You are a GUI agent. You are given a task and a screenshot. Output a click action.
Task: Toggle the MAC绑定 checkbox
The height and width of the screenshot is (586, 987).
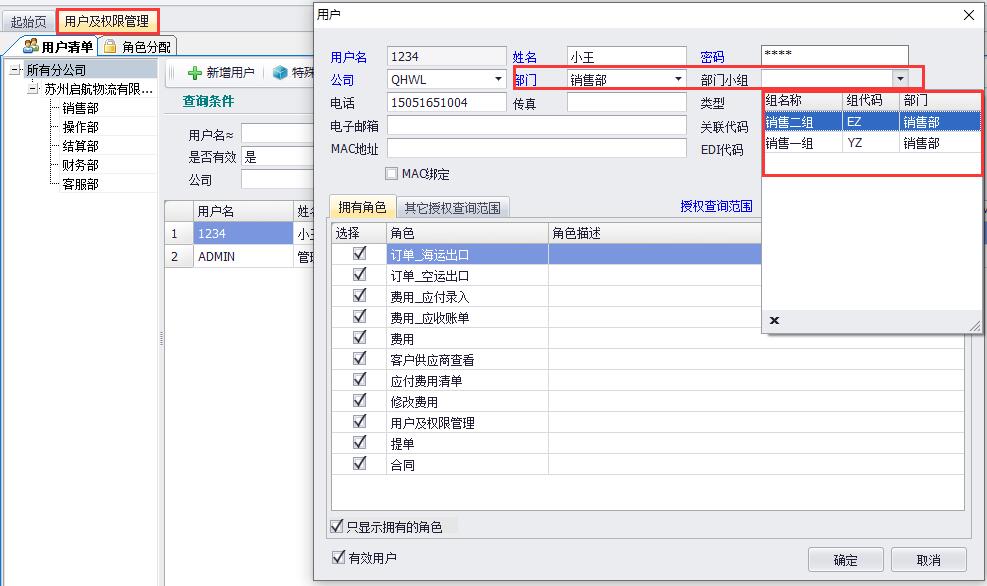pos(392,174)
